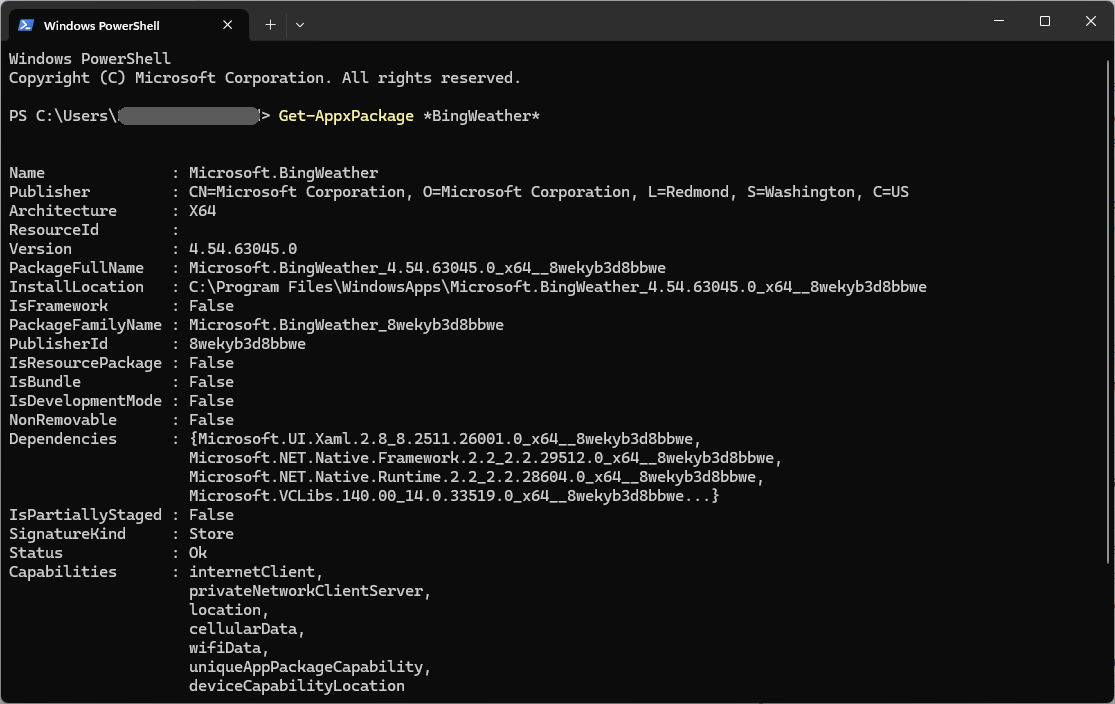Screen dimensions: 1115x704
Task: Click the Microsoft.NET.Native.Framework dependency line
Action: (485, 458)
